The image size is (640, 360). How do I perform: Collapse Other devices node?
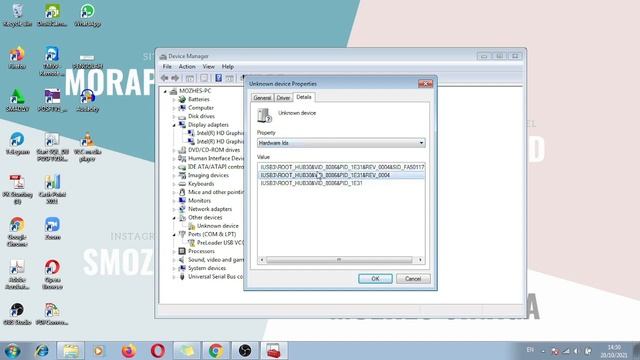[174, 218]
